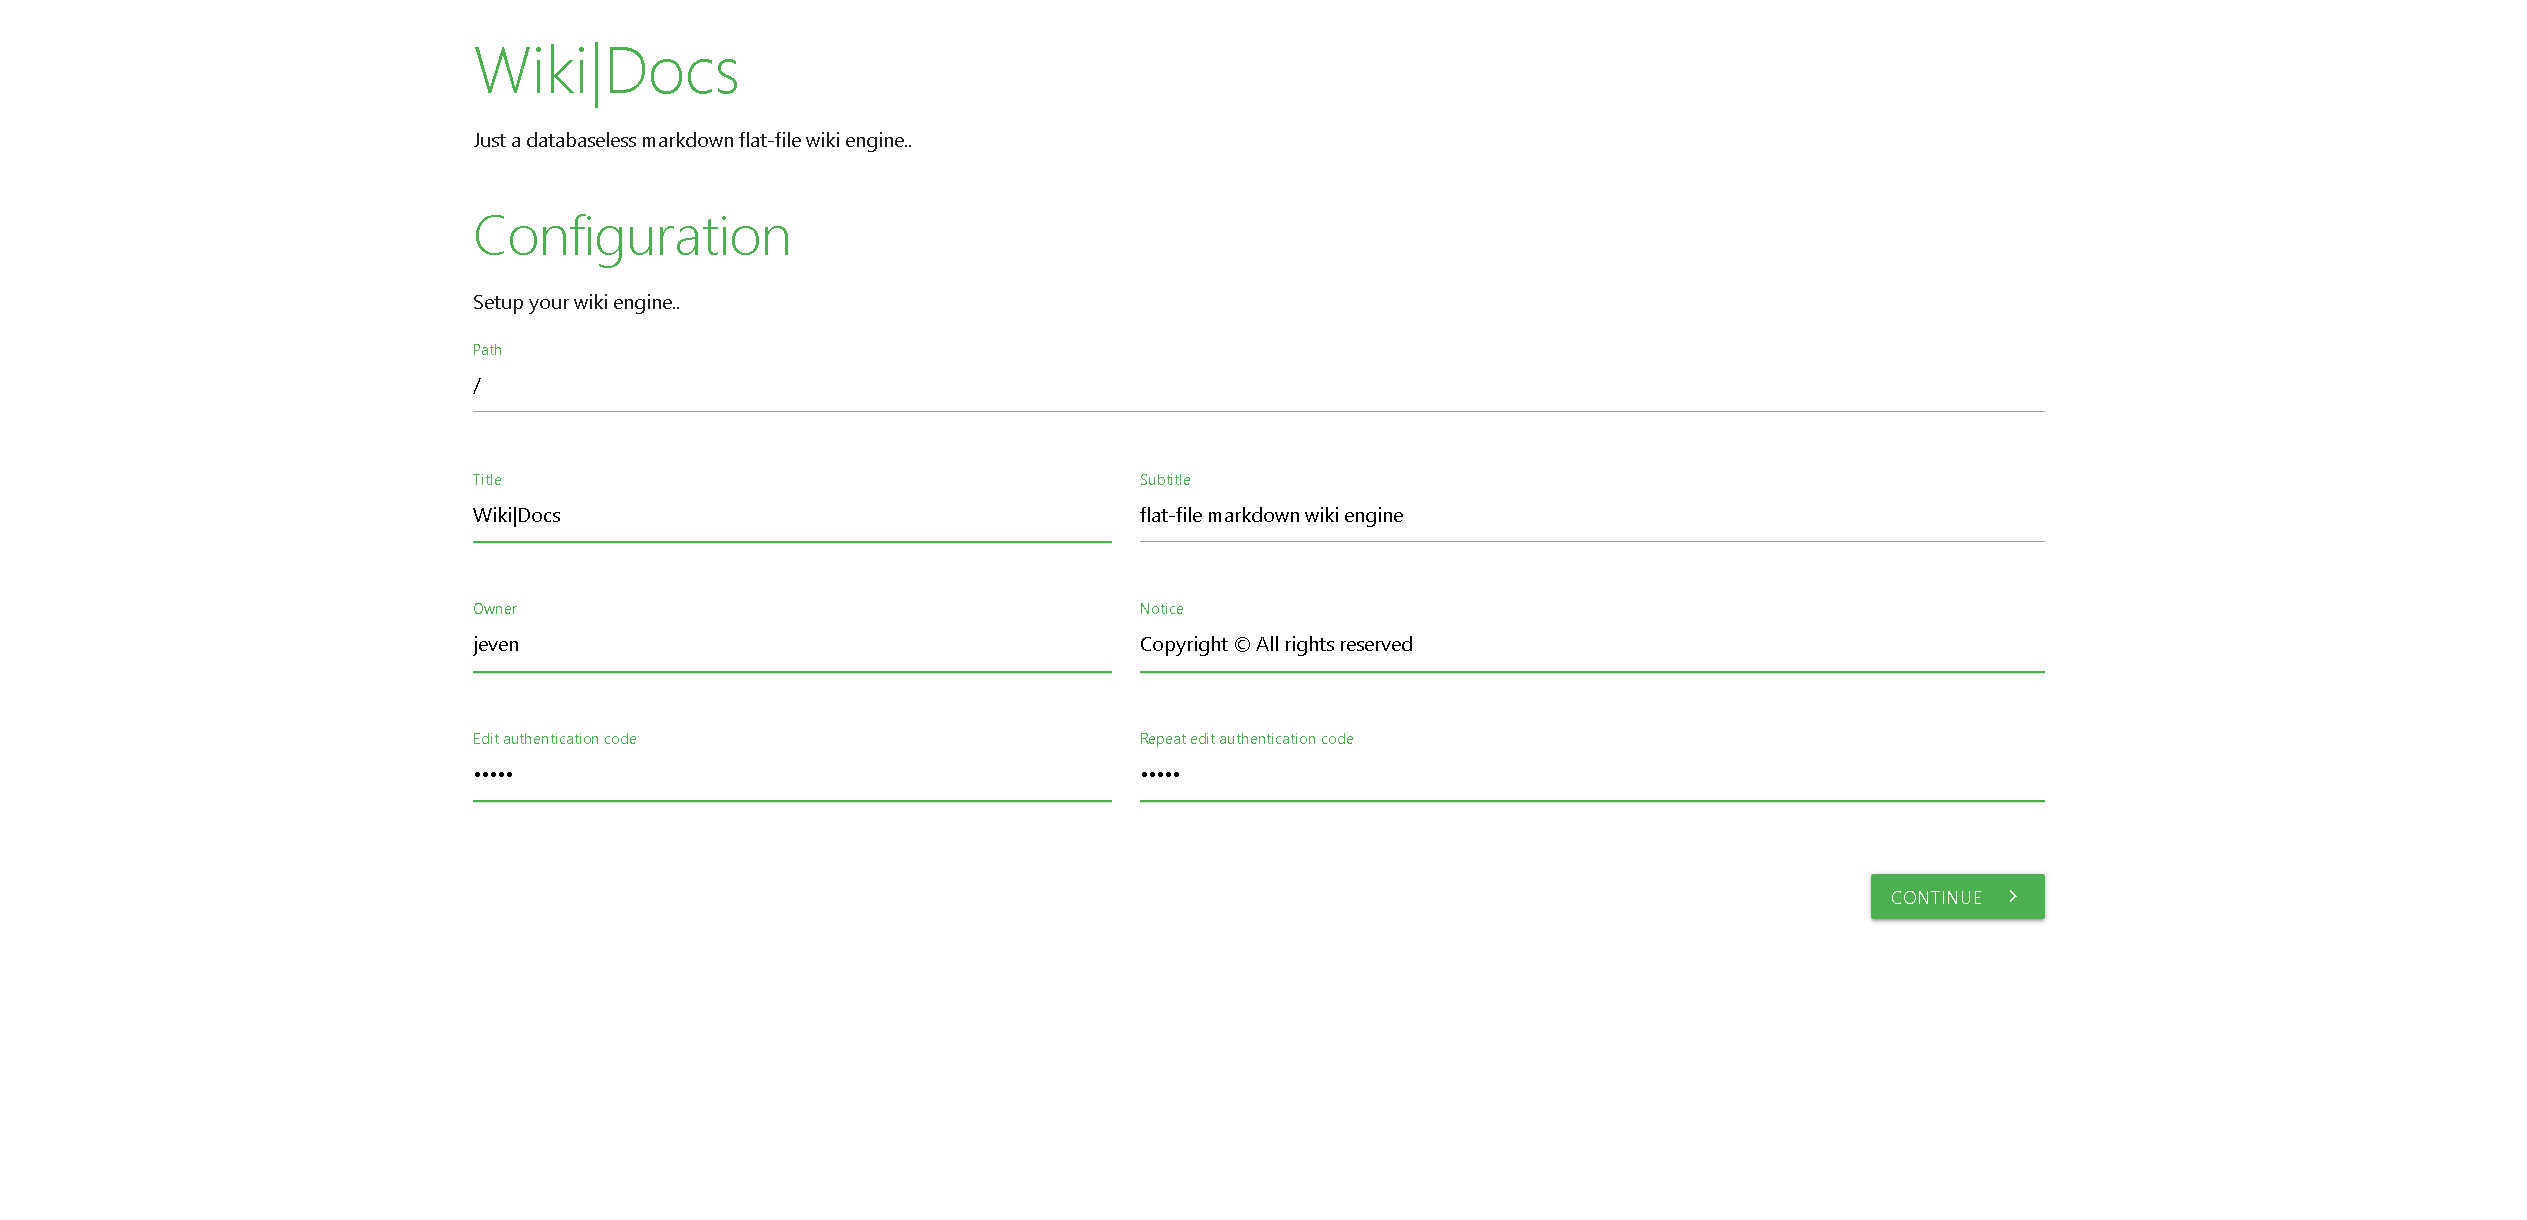
Task: Select the Repeat edit authentication code field
Action: (x=1590, y=774)
